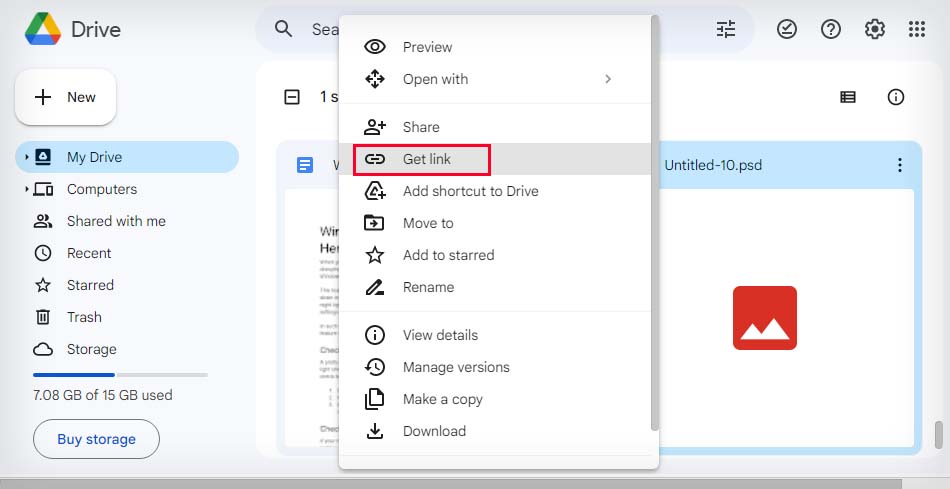Click the search magnifier icon
This screenshot has width=950, height=489.
click(x=283, y=28)
